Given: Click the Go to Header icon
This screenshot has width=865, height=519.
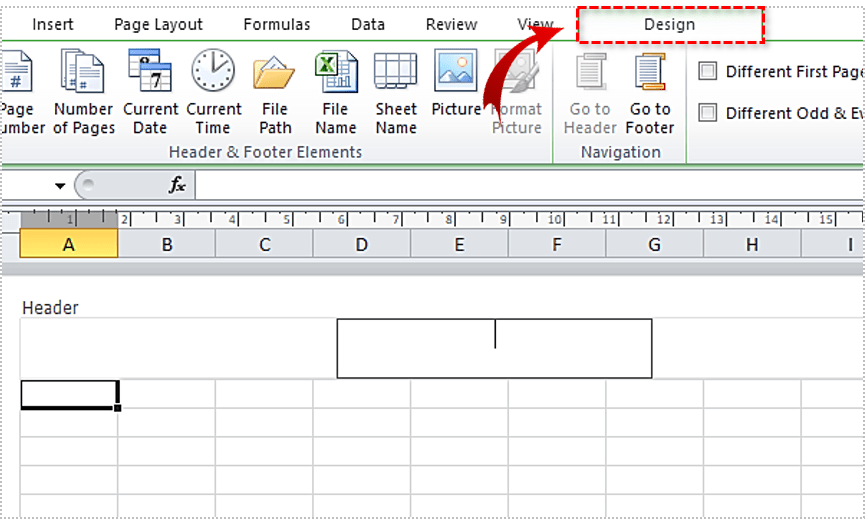Looking at the screenshot, I should (590, 92).
